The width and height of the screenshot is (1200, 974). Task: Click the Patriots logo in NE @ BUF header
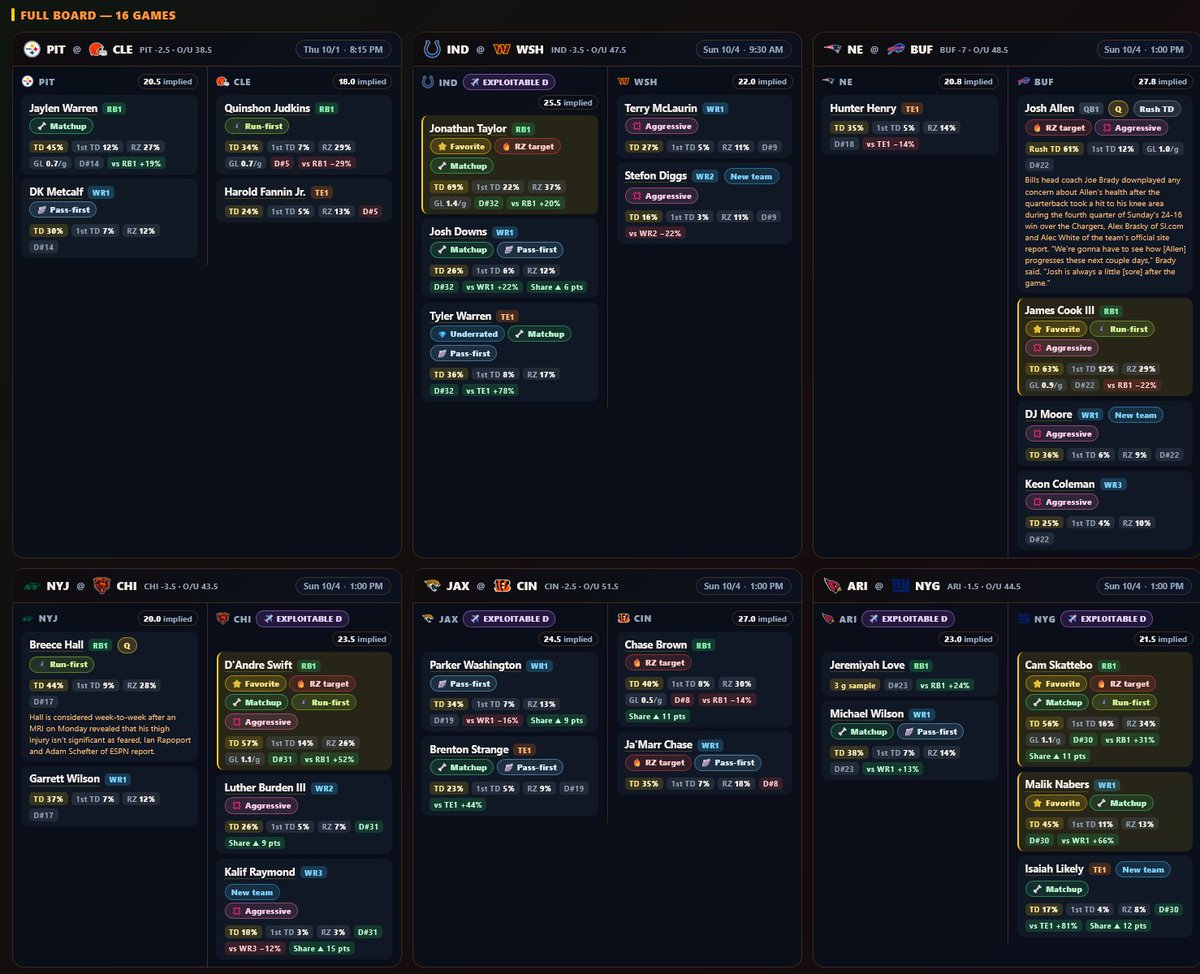832,49
